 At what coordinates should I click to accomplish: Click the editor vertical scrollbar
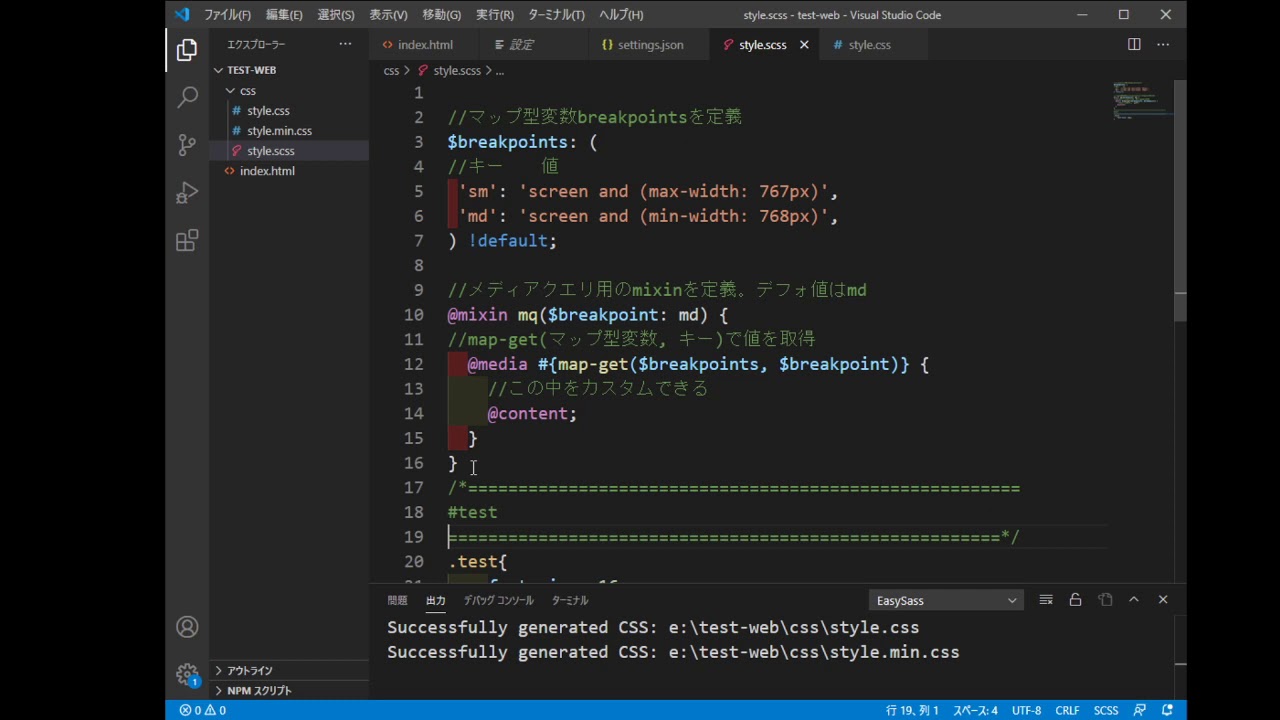point(1180,200)
